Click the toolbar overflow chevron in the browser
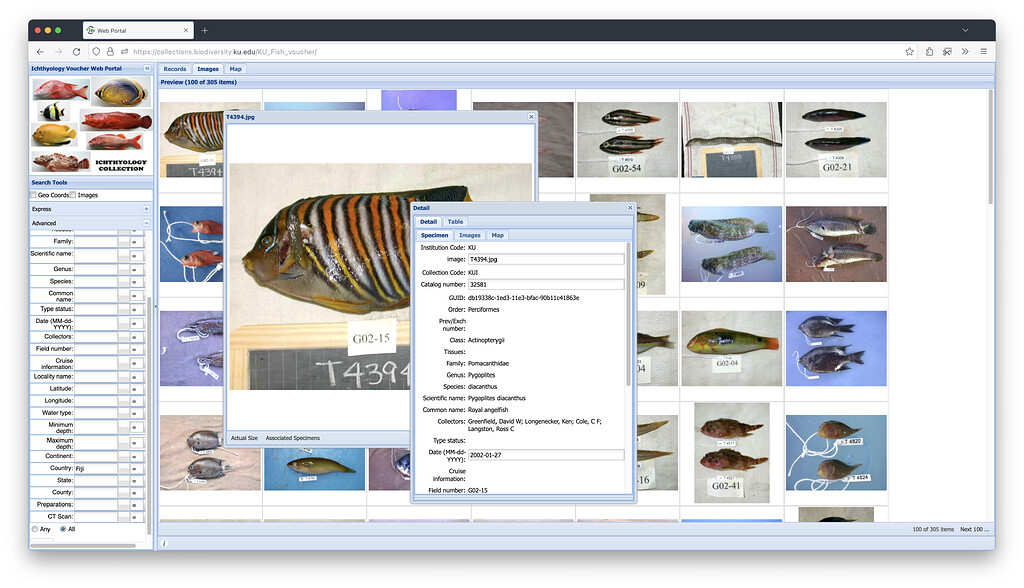1024x588 pixels. [x=964, y=51]
